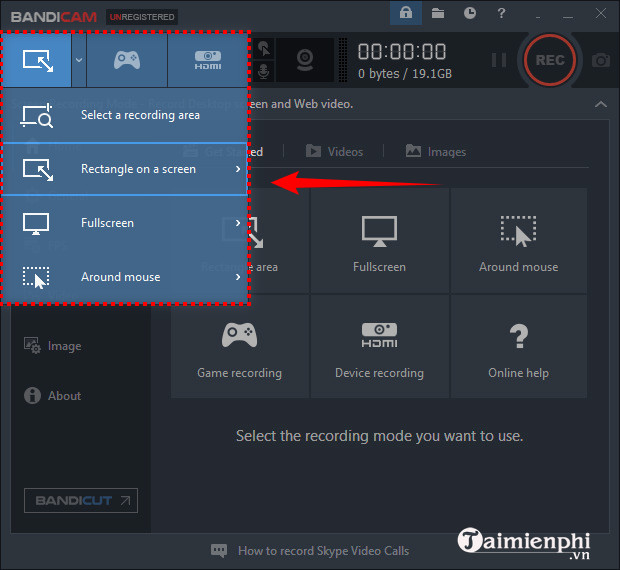
Task: Open the Image settings in sidebar
Action: click(53, 346)
